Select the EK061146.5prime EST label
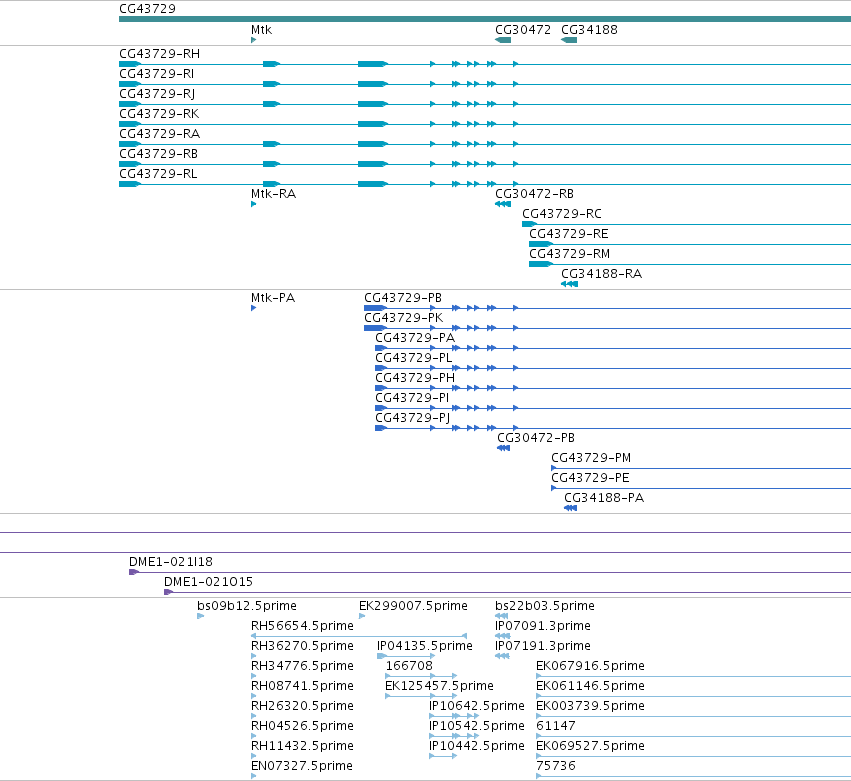Viewport: 851px width, 781px height. tap(590, 687)
